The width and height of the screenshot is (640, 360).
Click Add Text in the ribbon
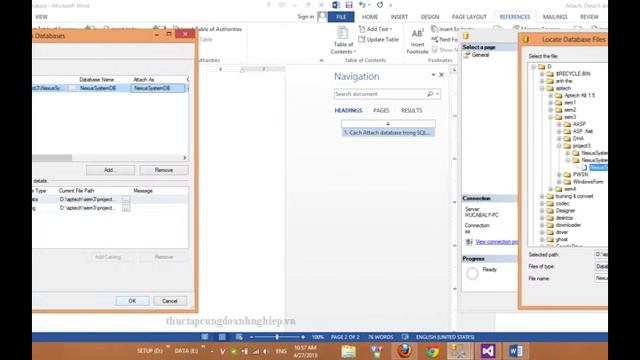pyautogui.click(x=376, y=29)
